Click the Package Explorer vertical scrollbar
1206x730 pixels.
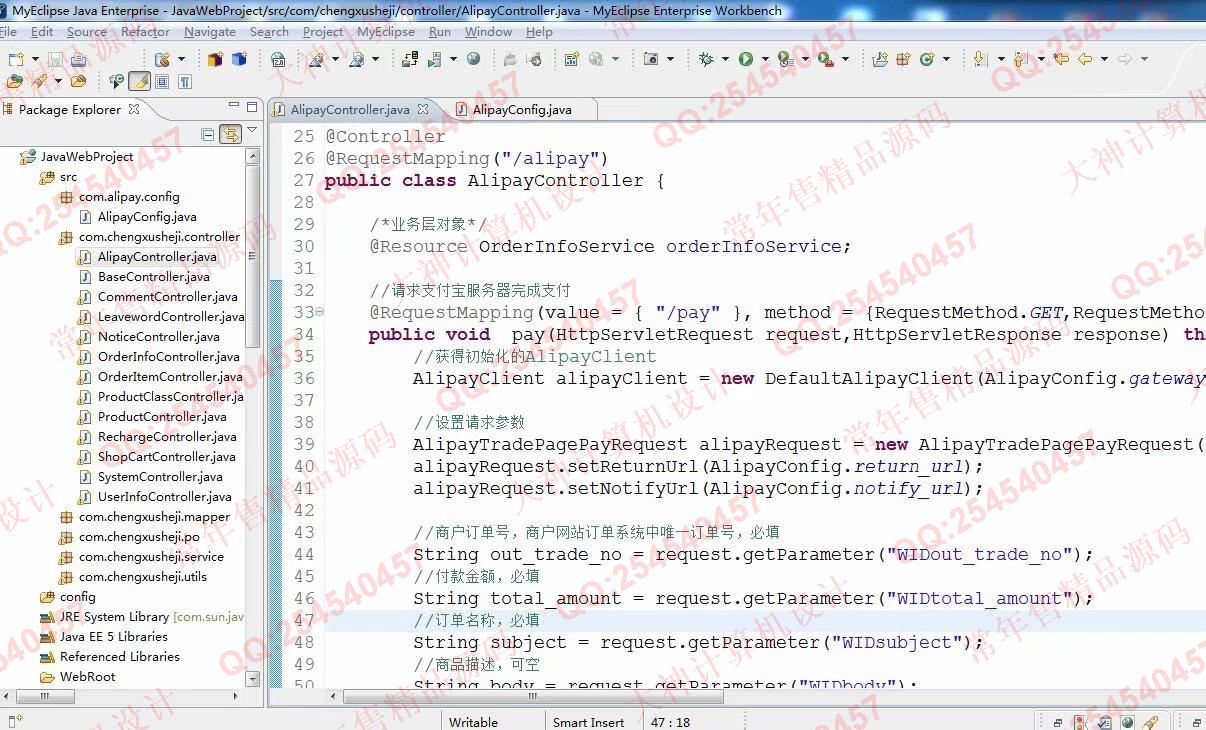(253, 255)
